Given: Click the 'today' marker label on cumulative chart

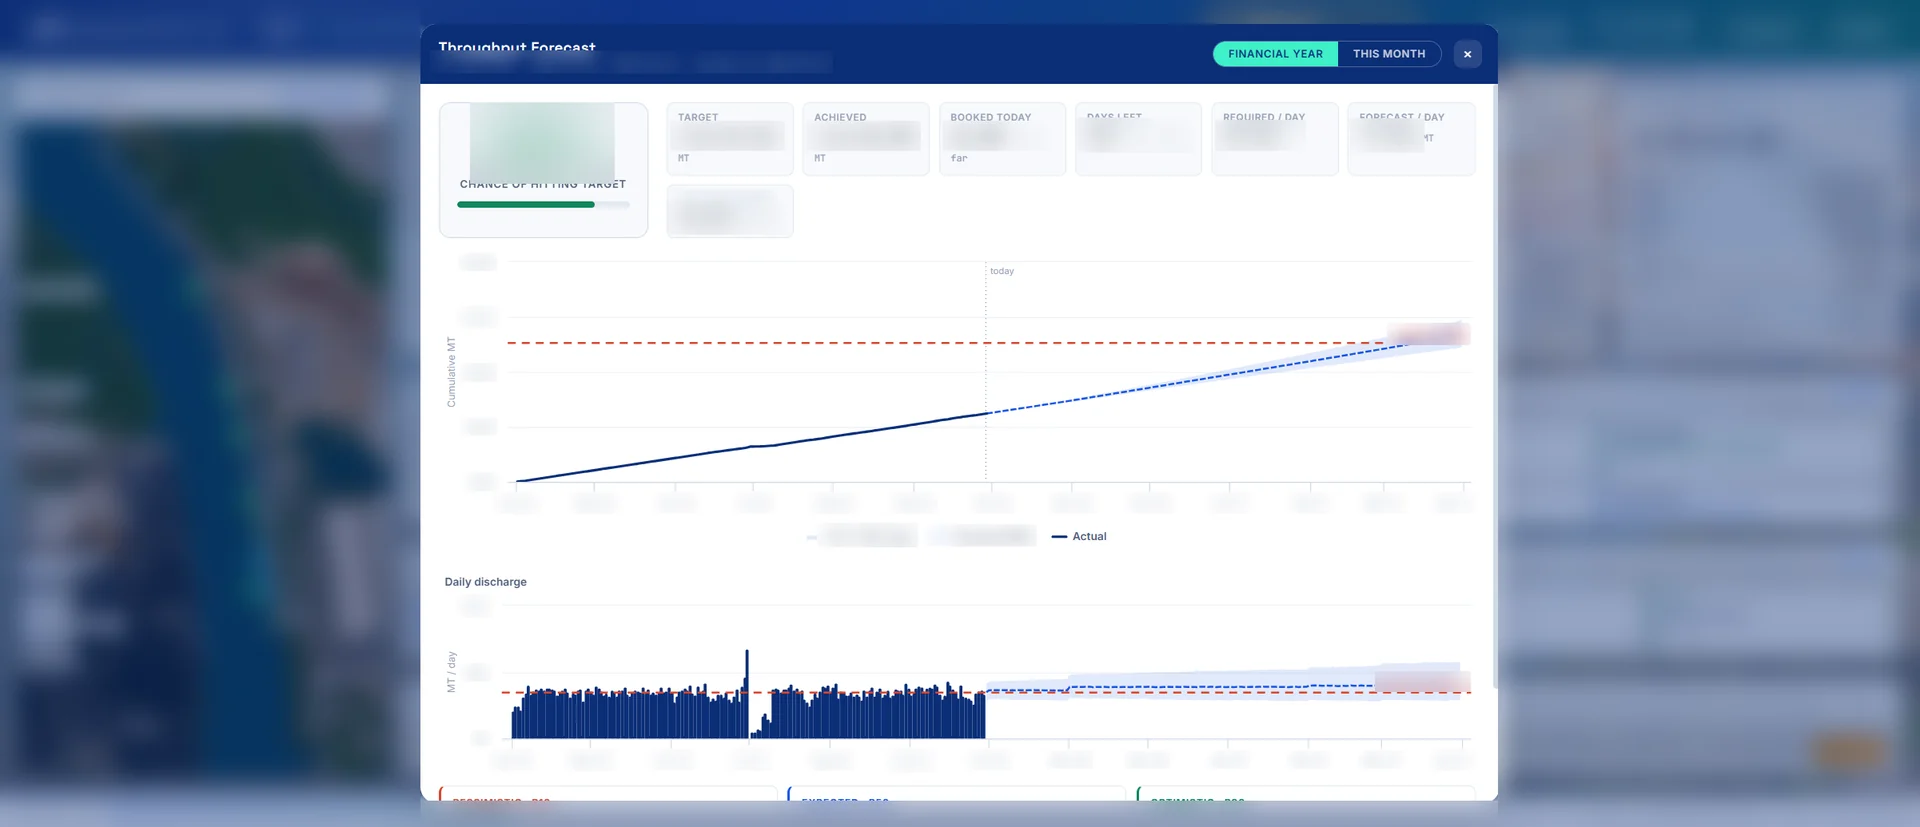Looking at the screenshot, I should click(1002, 271).
